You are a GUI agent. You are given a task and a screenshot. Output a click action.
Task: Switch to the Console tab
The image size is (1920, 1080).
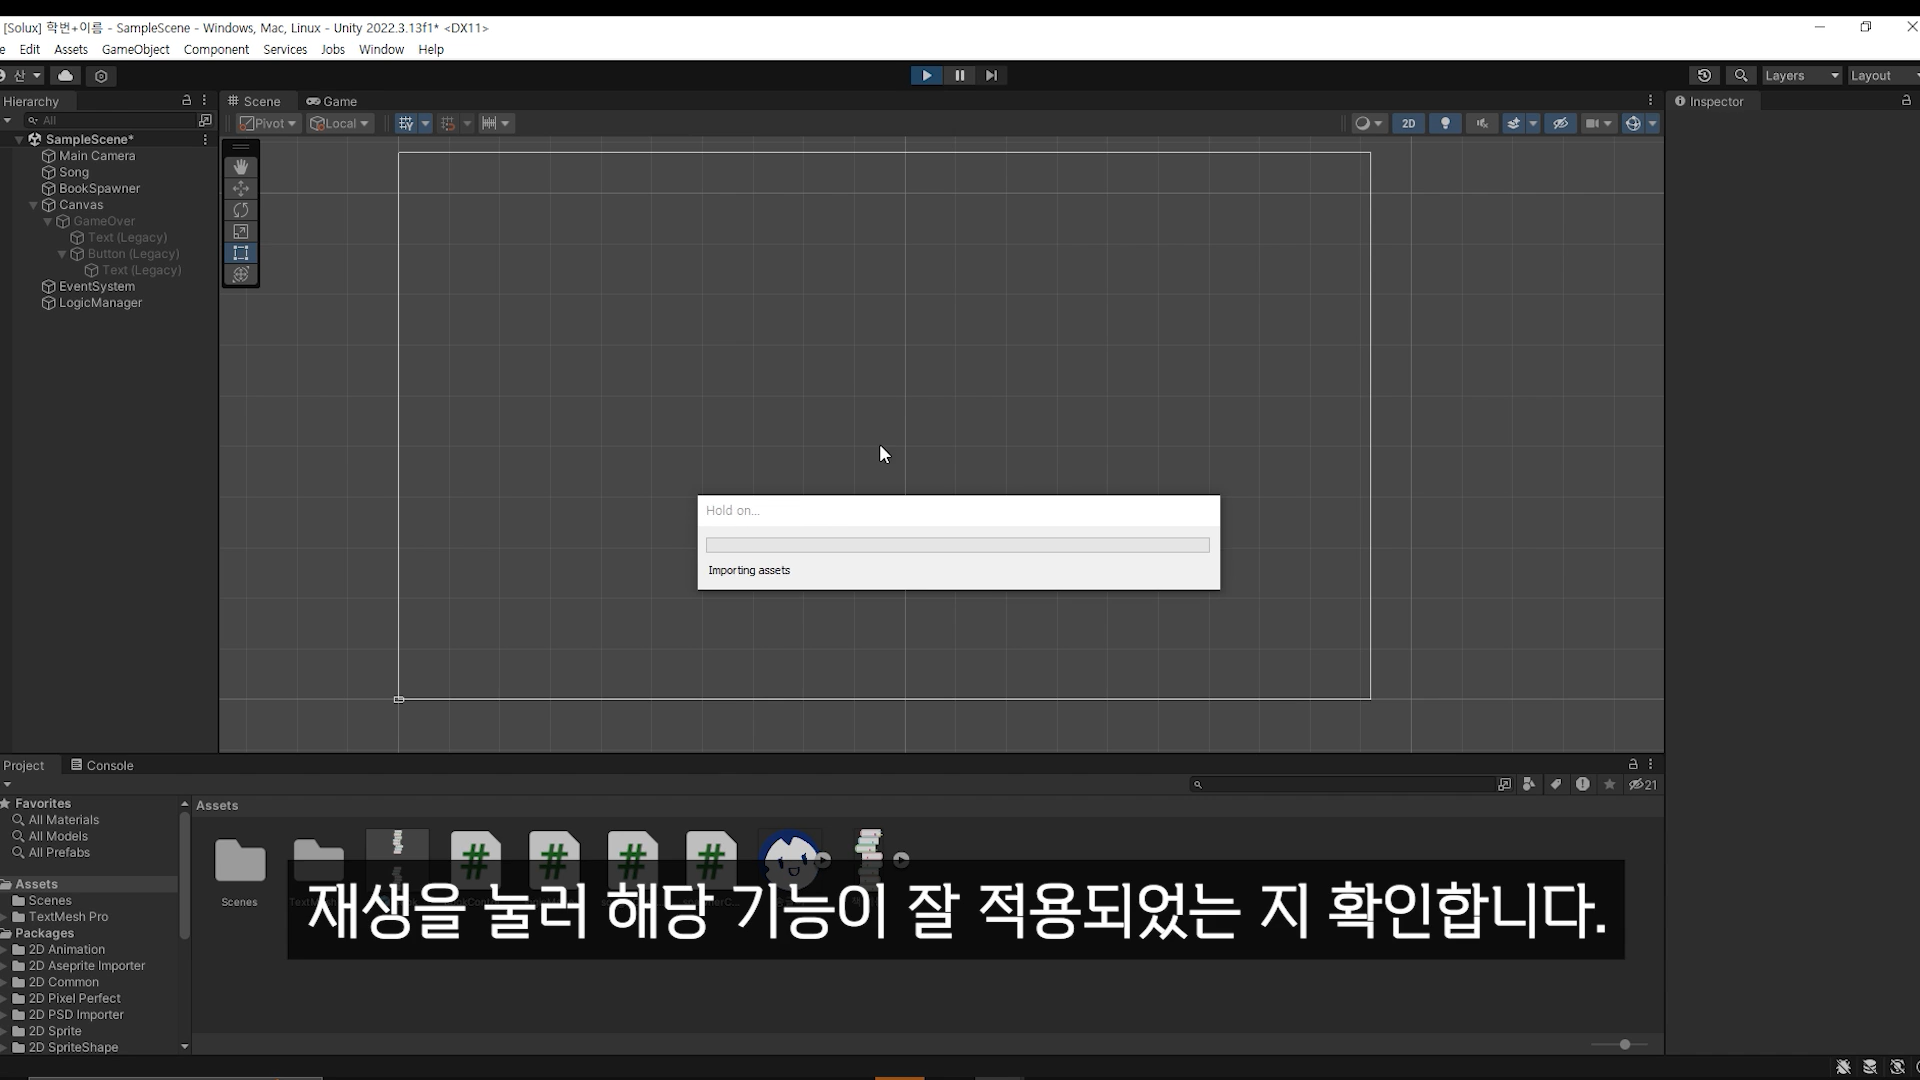click(x=102, y=765)
